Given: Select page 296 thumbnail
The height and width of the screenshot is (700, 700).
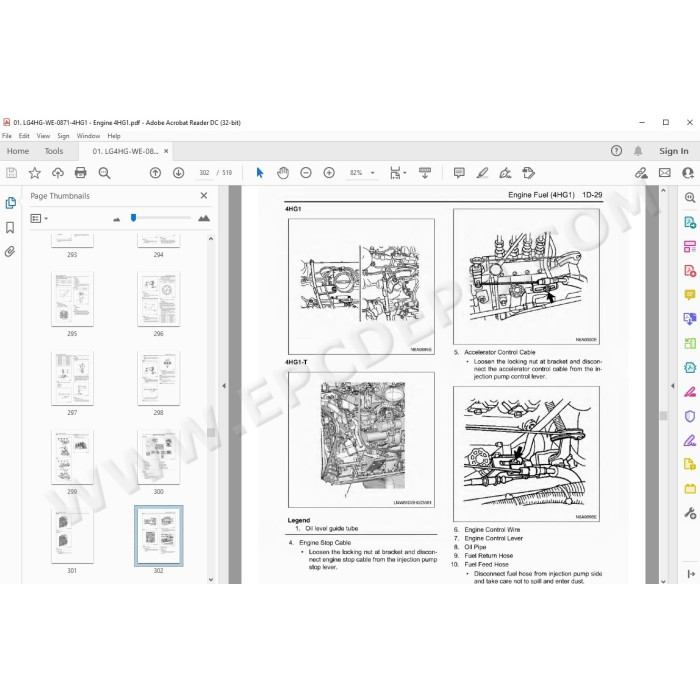Looking at the screenshot, I should pyautogui.click(x=158, y=299).
